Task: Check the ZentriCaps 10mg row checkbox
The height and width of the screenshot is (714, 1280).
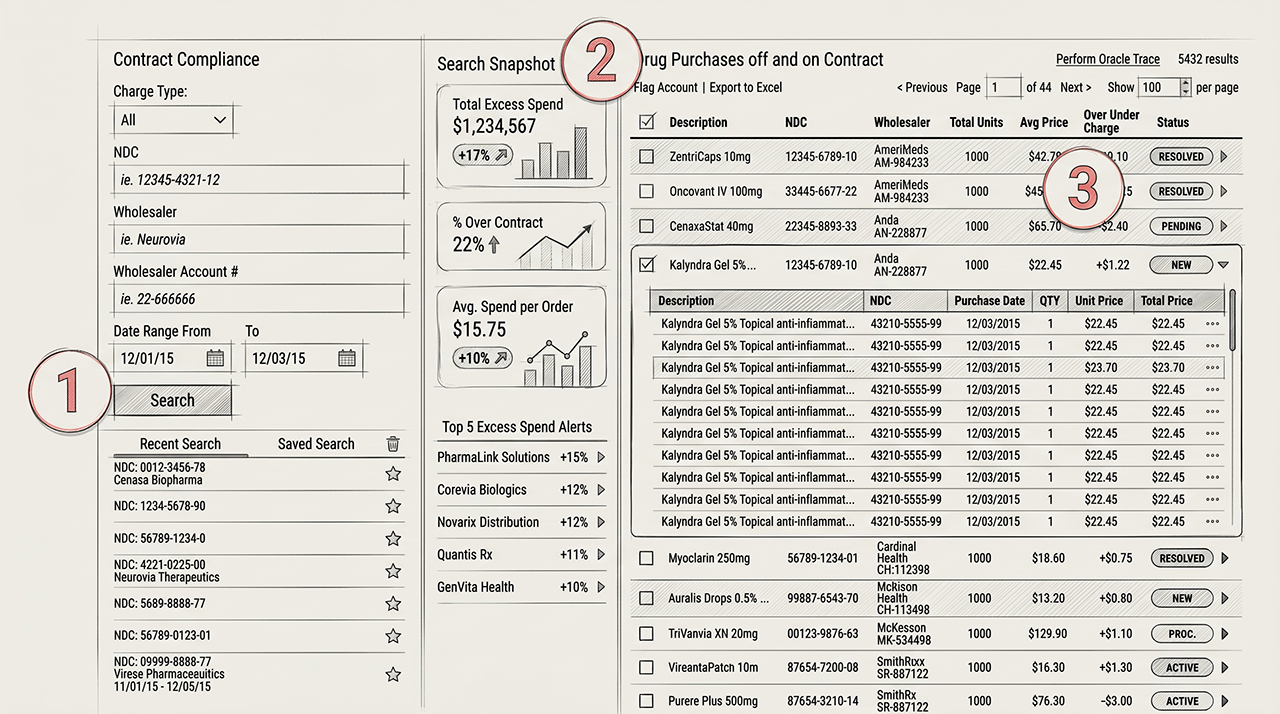Action: tap(646, 157)
